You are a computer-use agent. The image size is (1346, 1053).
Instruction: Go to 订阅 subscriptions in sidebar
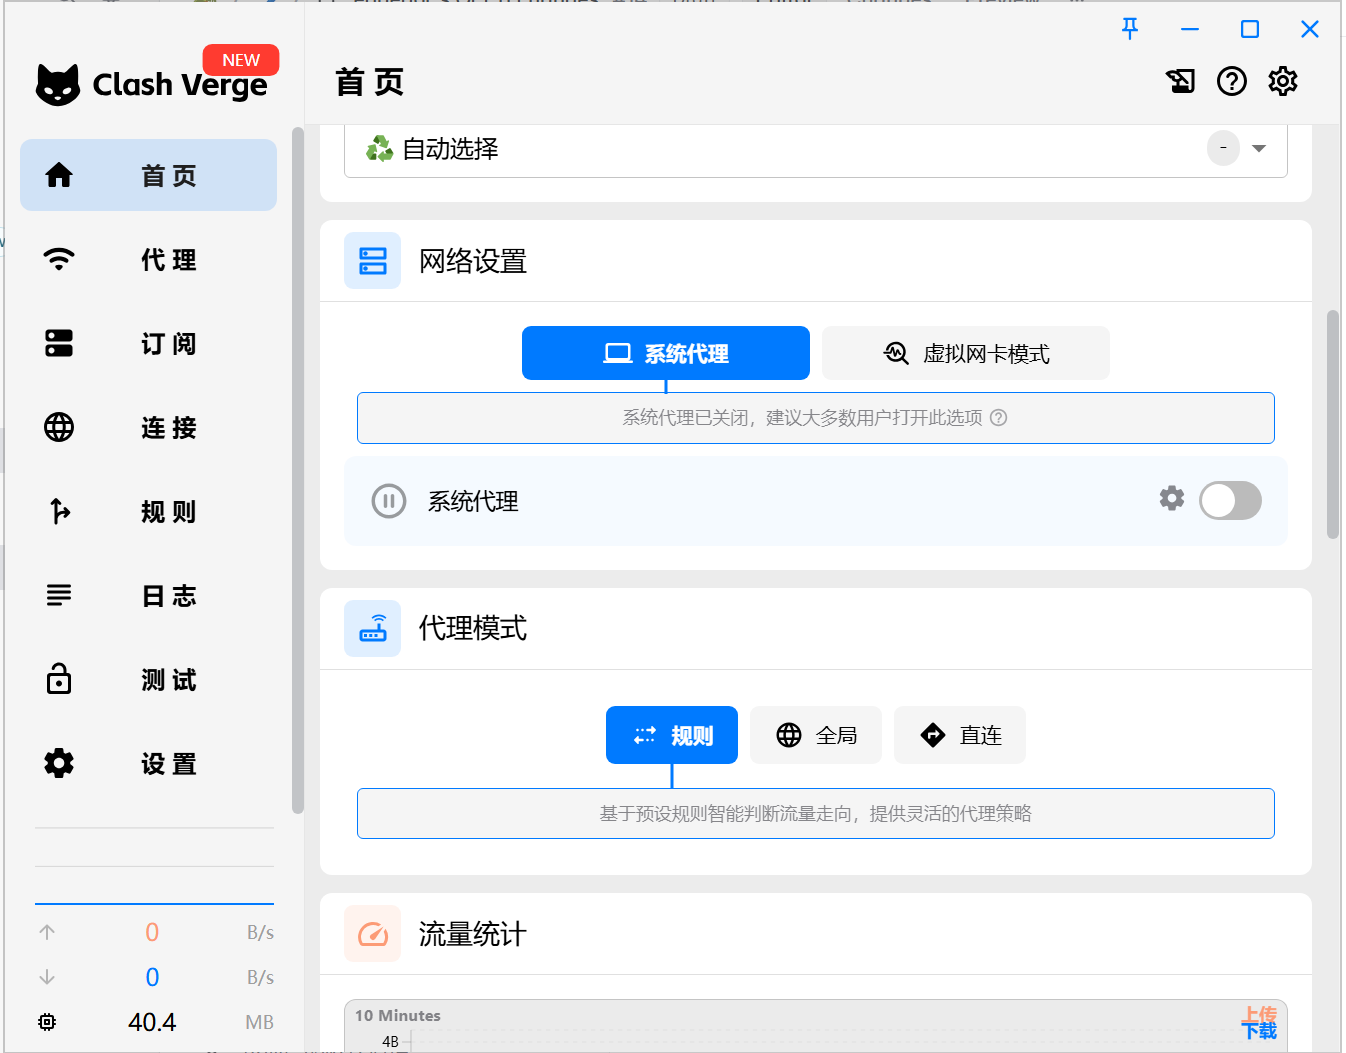click(148, 344)
